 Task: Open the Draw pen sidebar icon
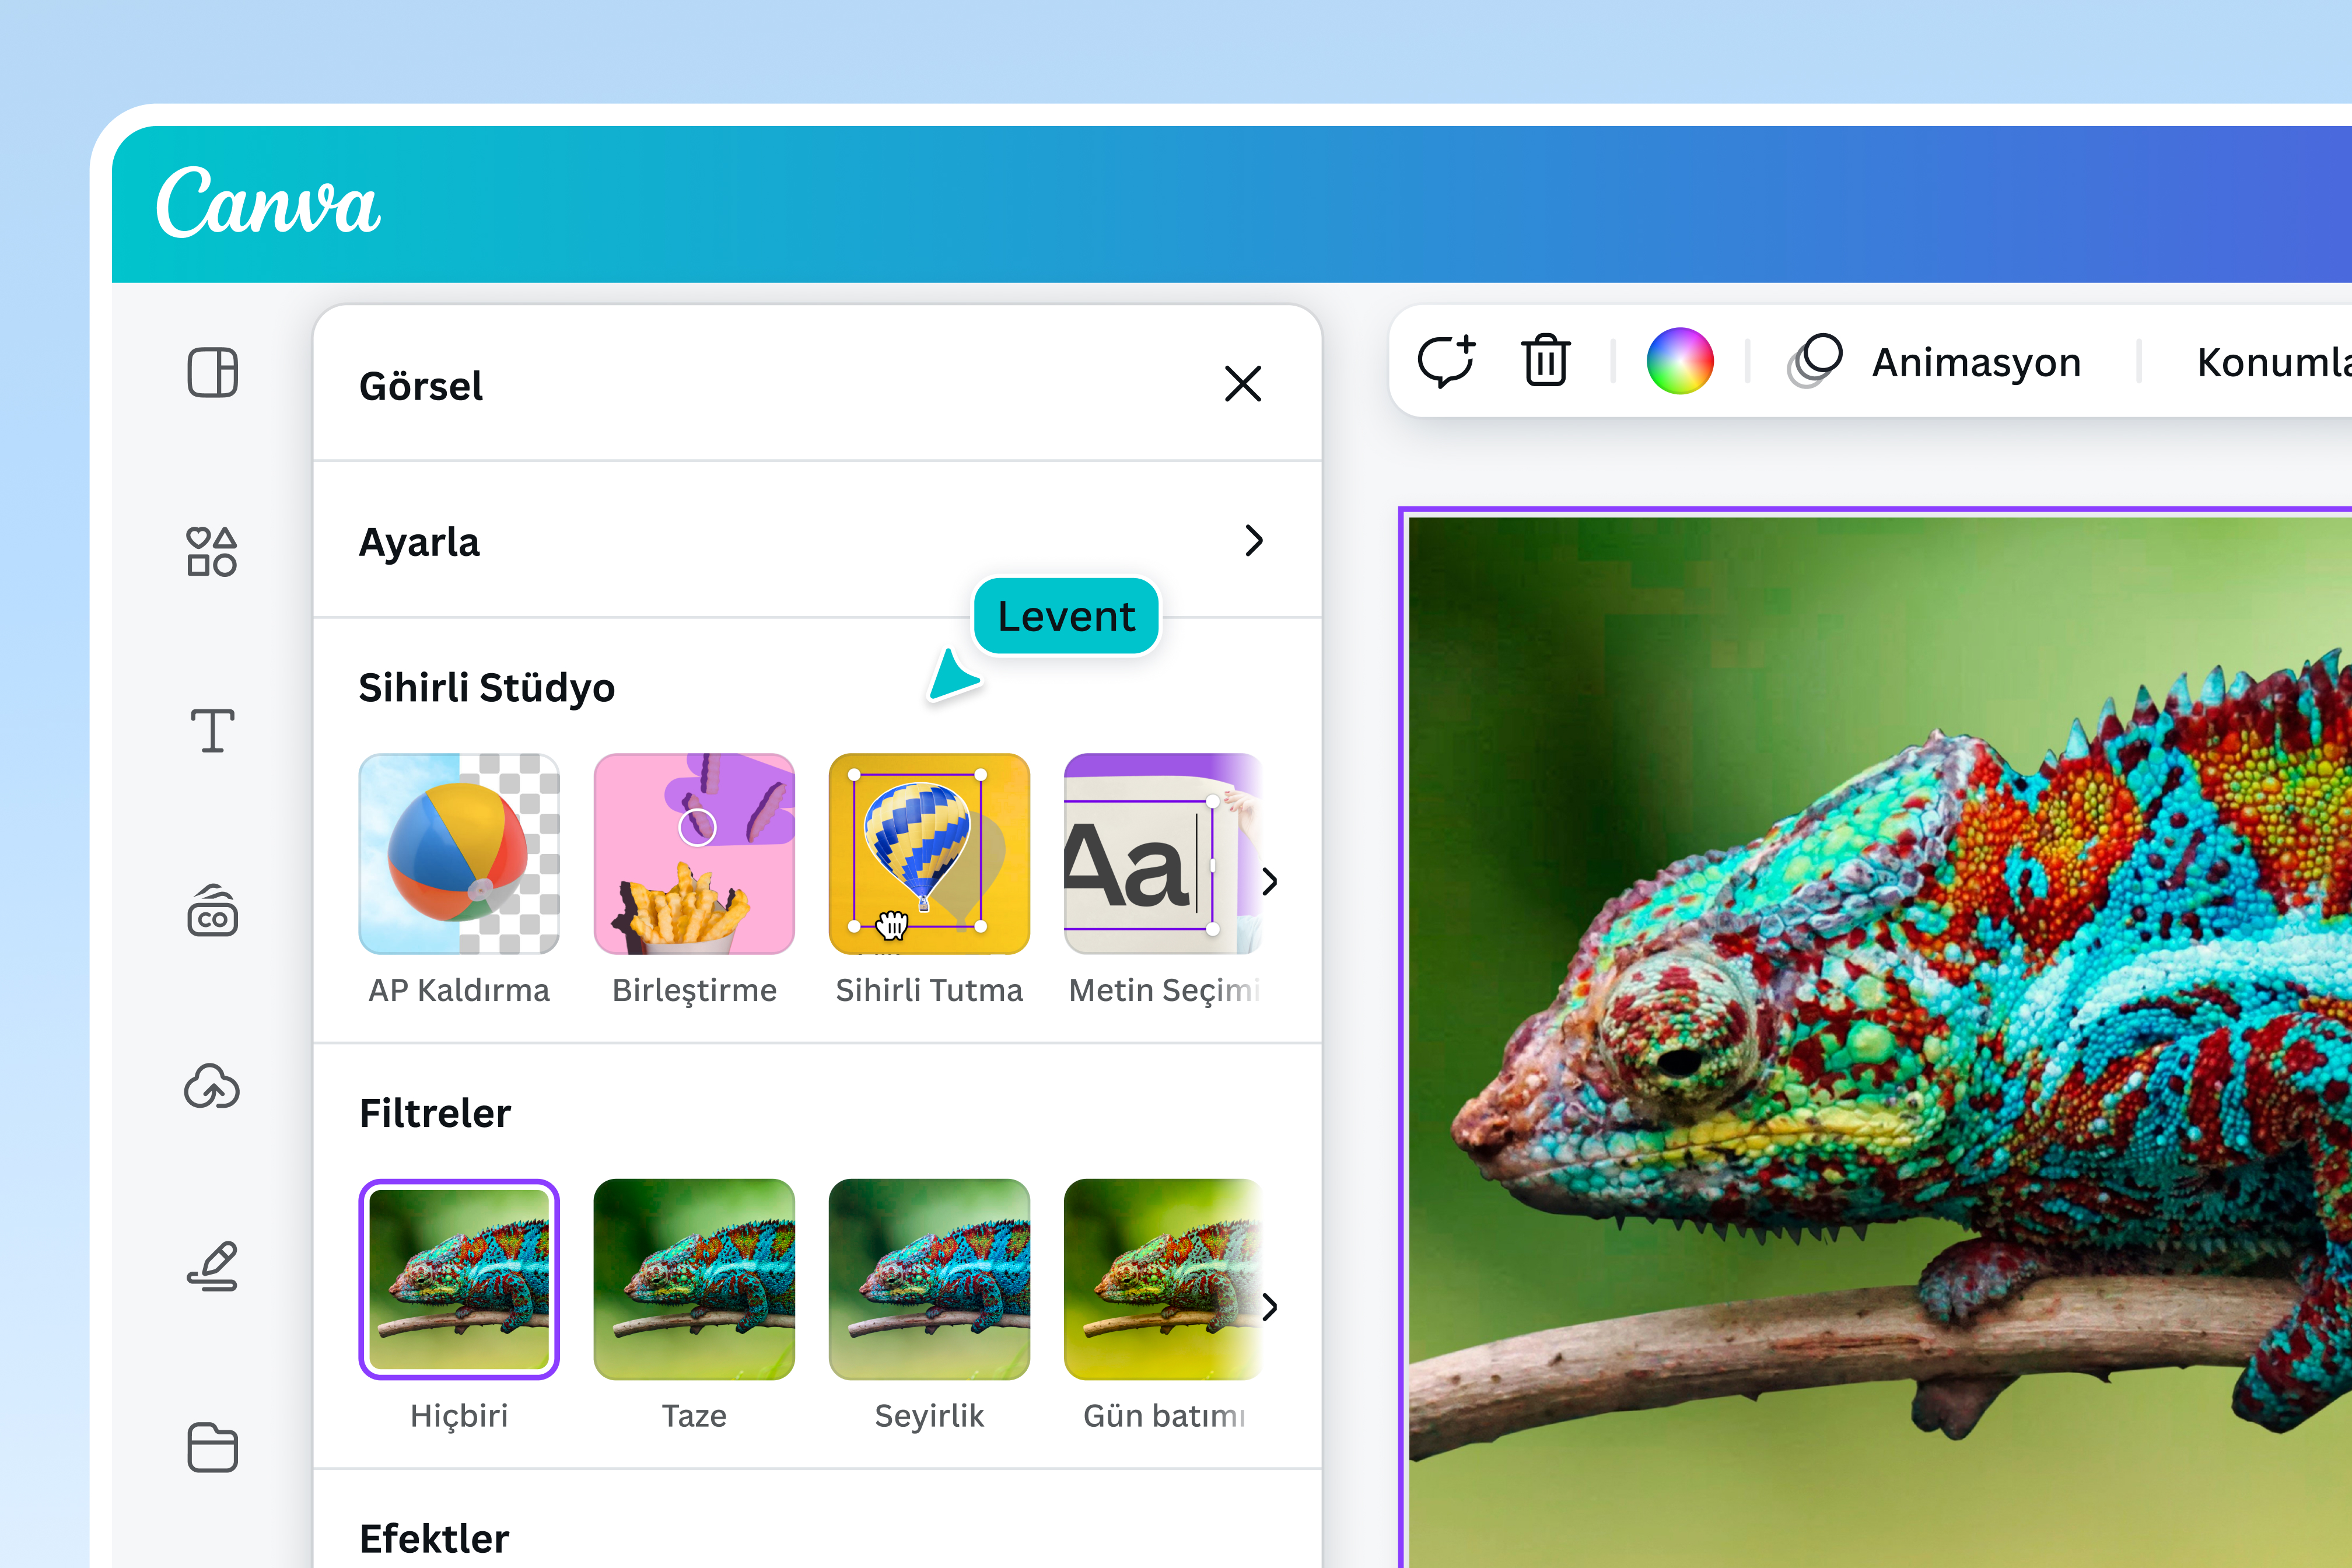(x=212, y=1266)
